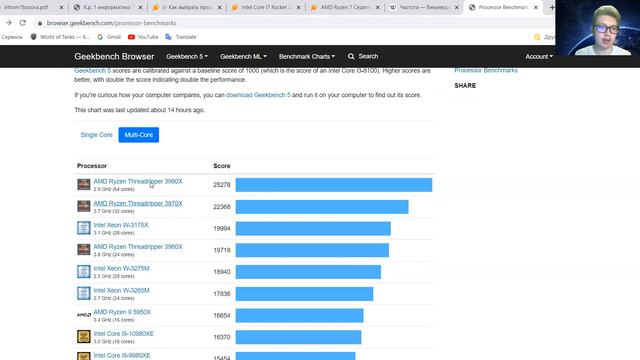Viewport: 640px width, 360px height.
Task: Click the 22368 score value
Action: pyautogui.click(x=222, y=207)
